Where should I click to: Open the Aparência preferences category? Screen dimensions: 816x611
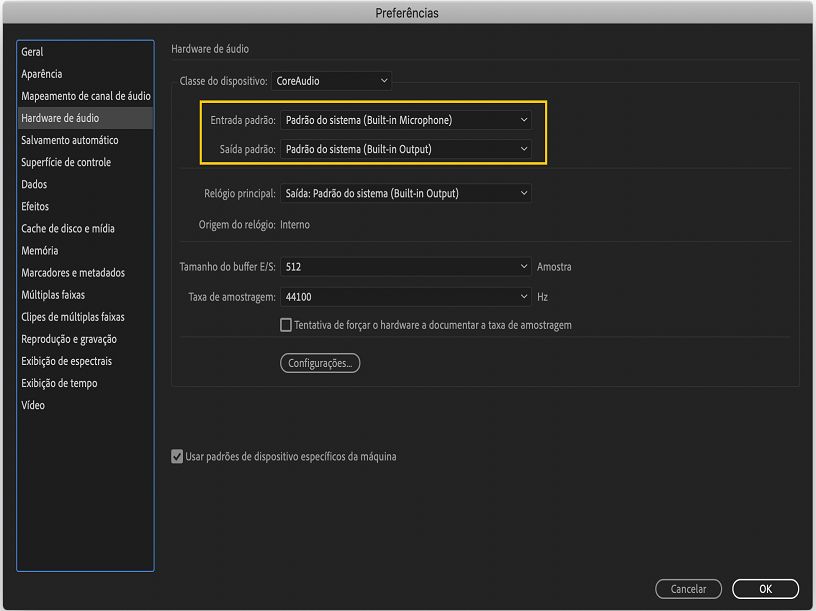pos(42,74)
